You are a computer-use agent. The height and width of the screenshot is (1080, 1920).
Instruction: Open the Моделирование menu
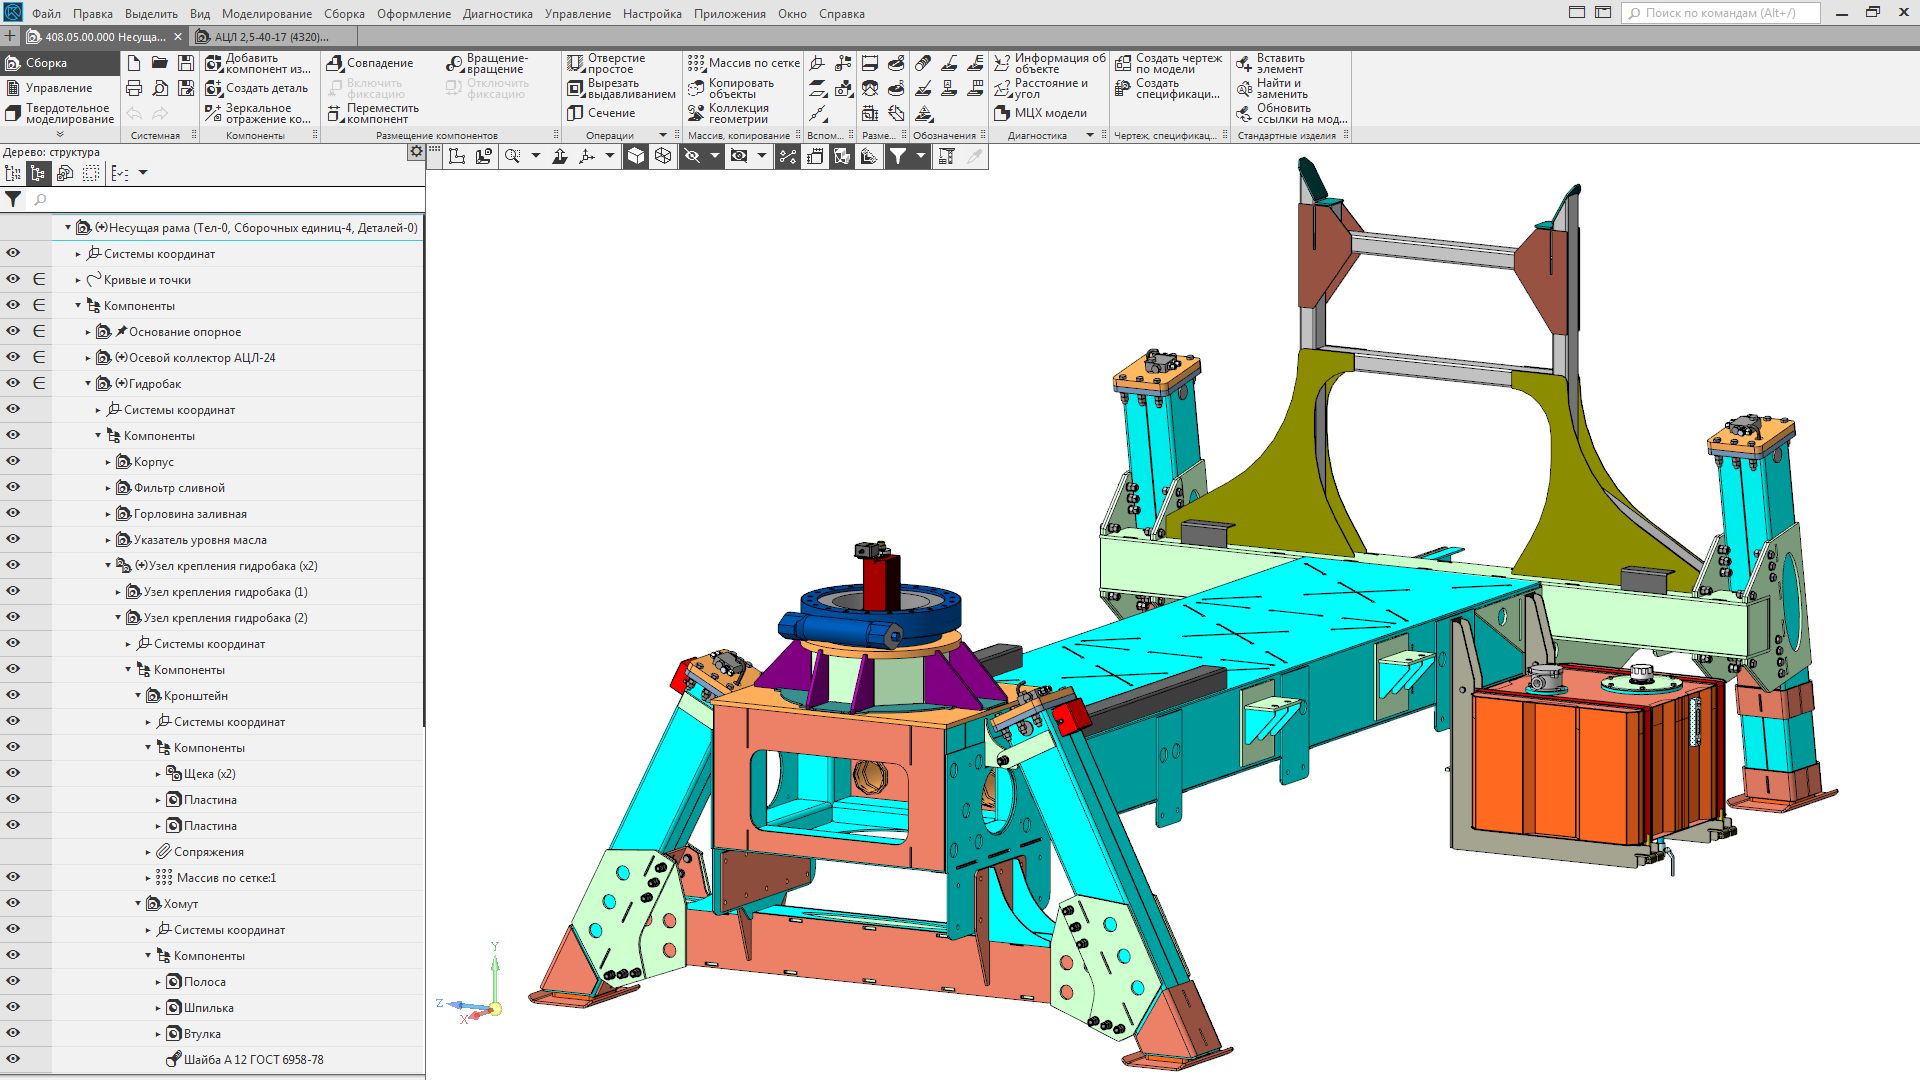[x=266, y=14]
